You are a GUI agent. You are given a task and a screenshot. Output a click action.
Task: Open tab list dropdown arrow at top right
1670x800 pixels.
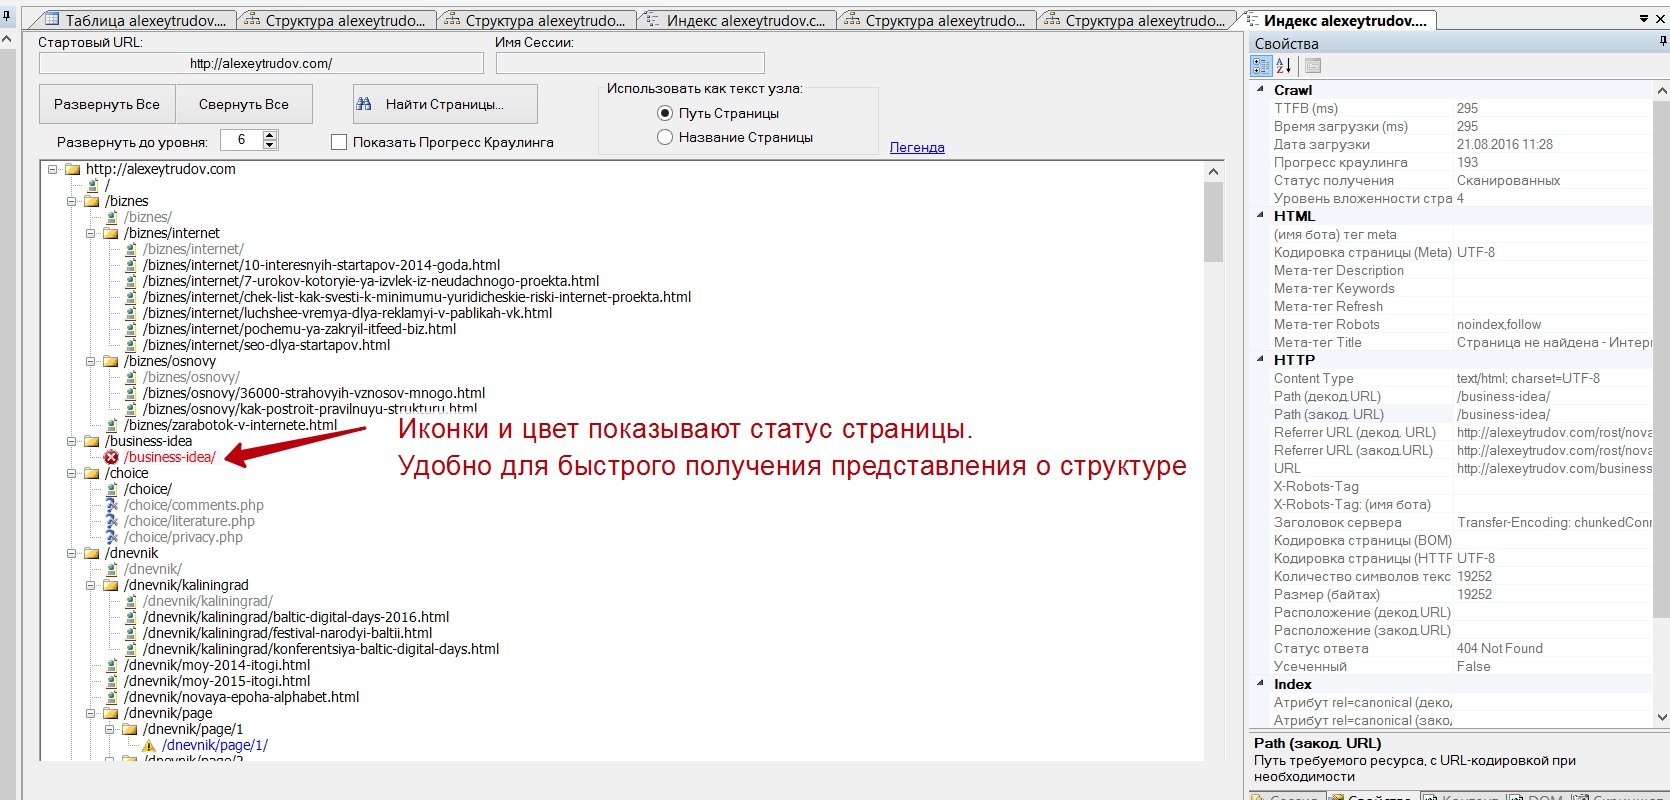pyautogui.click(x=1644, y=19)
